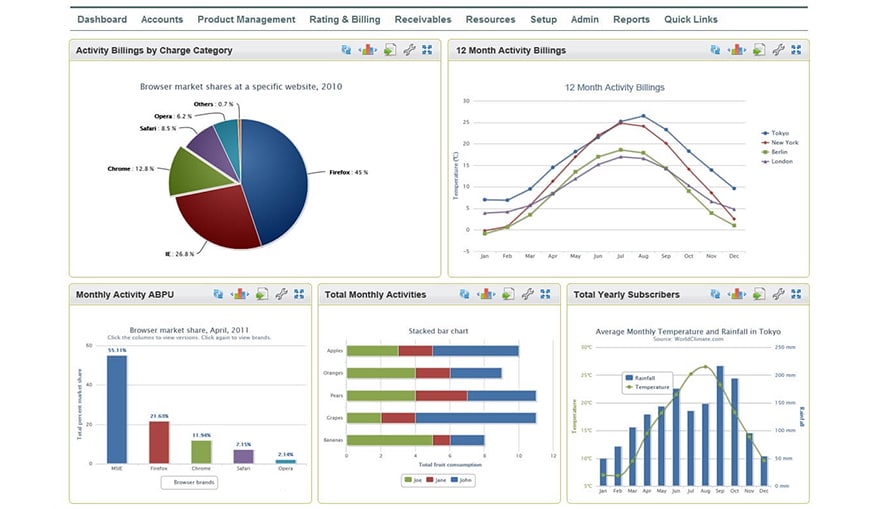Refresh the Total Monthly Activities panel

(464, 294)
